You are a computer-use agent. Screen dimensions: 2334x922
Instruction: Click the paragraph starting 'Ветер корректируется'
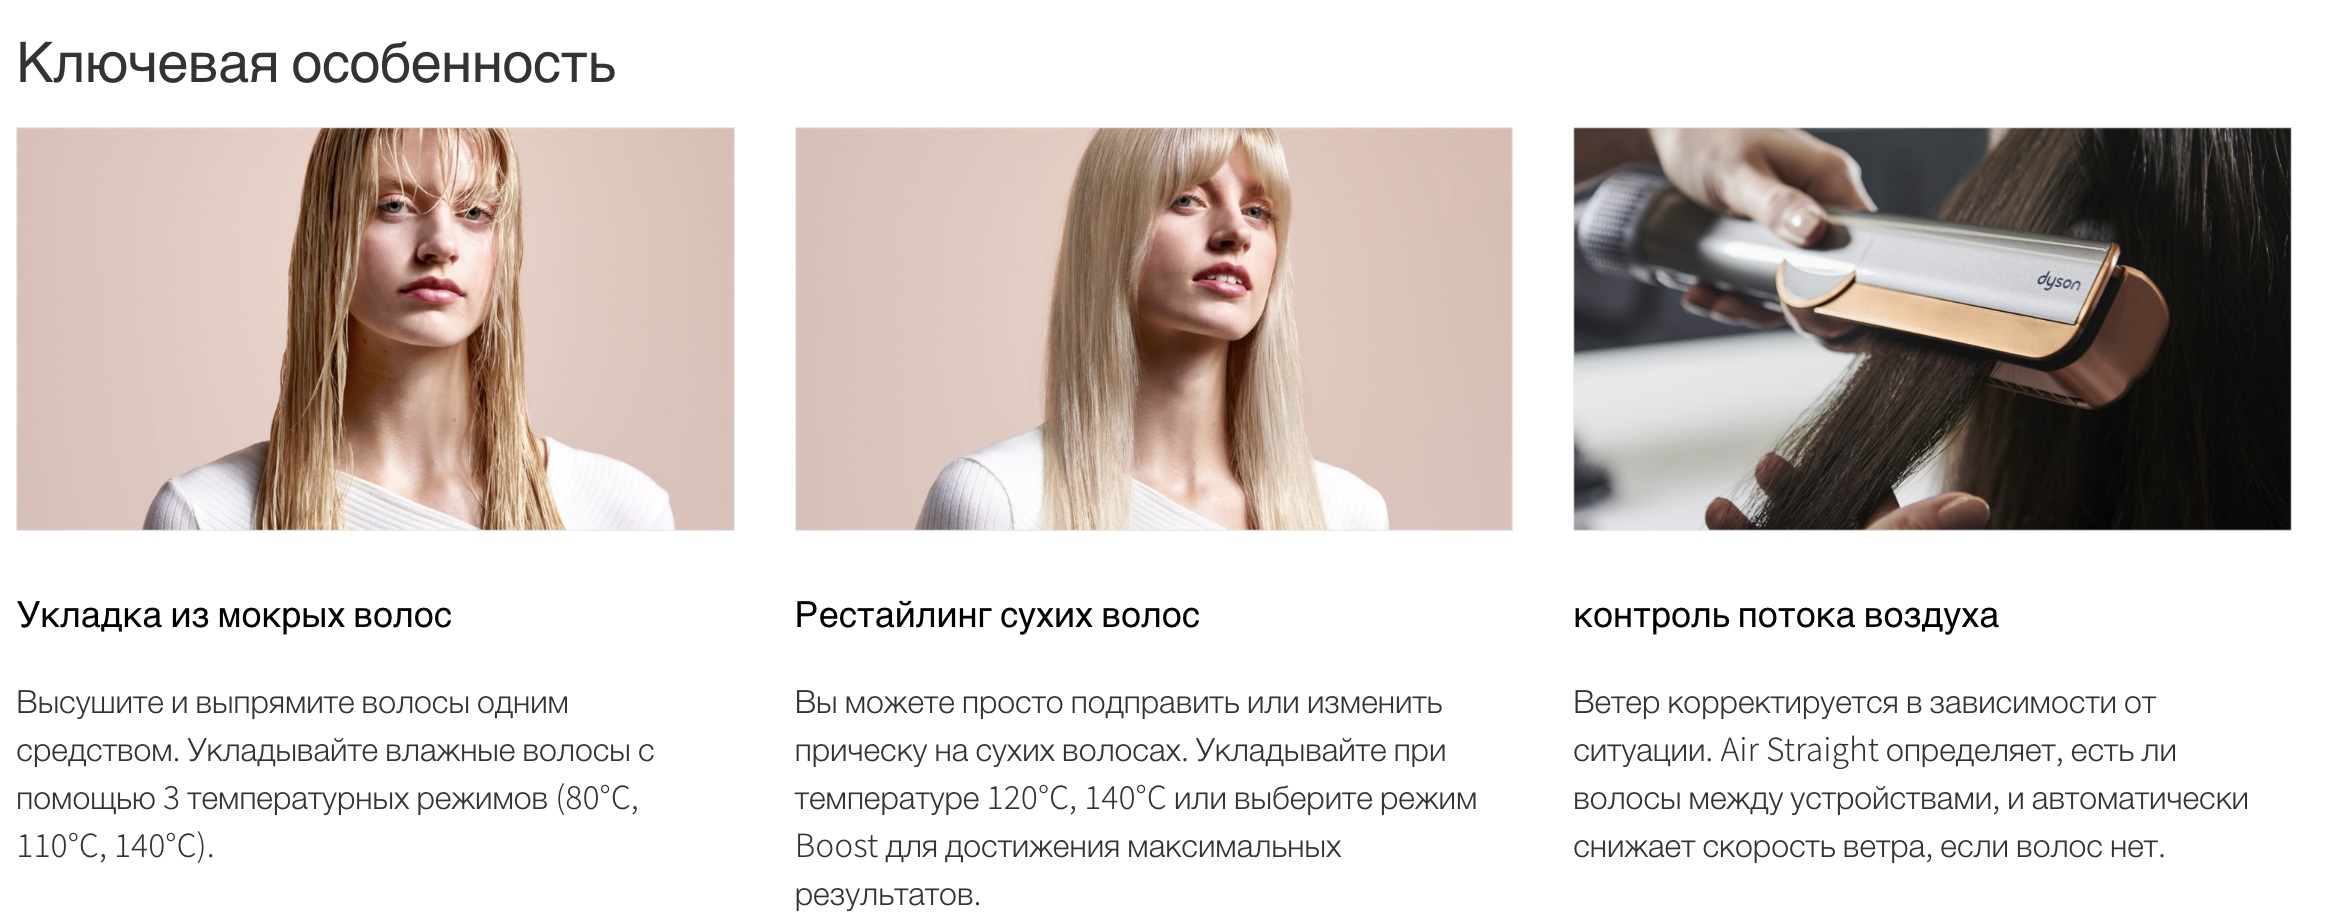pyautogui.click(x=1910, y=774)
